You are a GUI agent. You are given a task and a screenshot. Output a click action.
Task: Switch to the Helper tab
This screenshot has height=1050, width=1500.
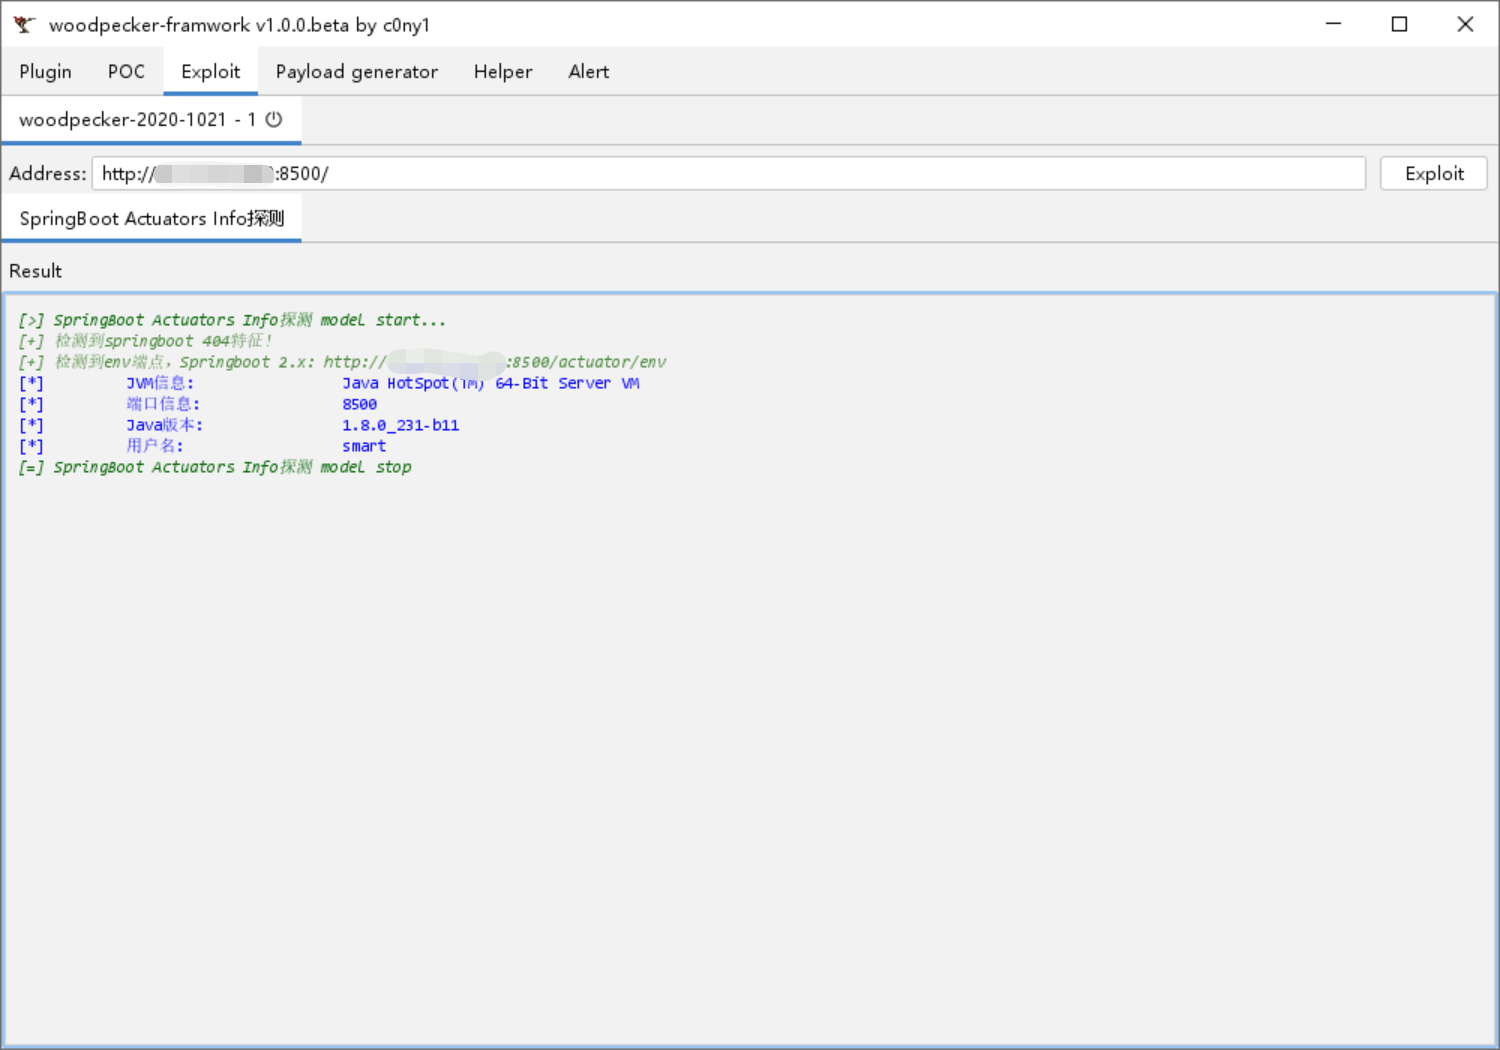tap(503, 72)
